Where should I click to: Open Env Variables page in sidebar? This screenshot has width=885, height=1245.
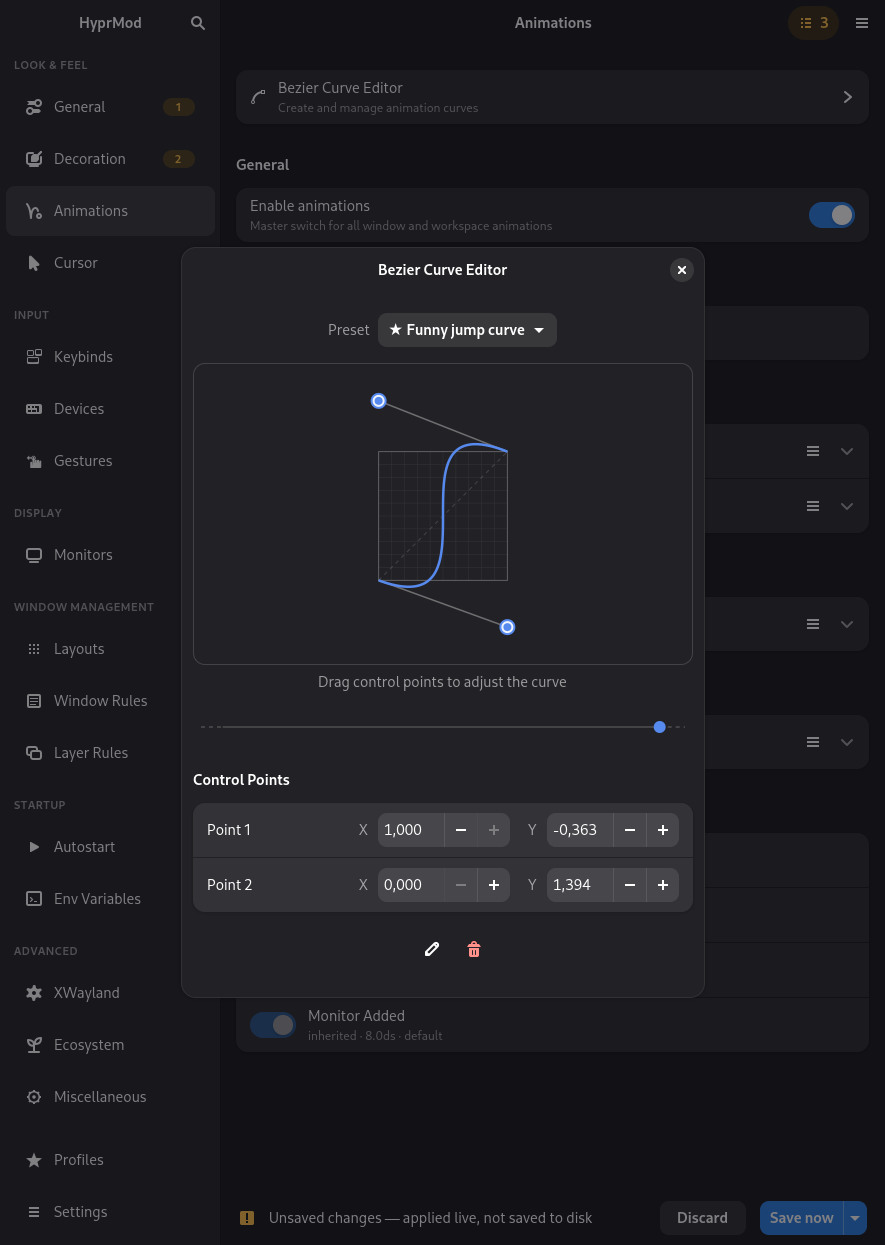110,899
